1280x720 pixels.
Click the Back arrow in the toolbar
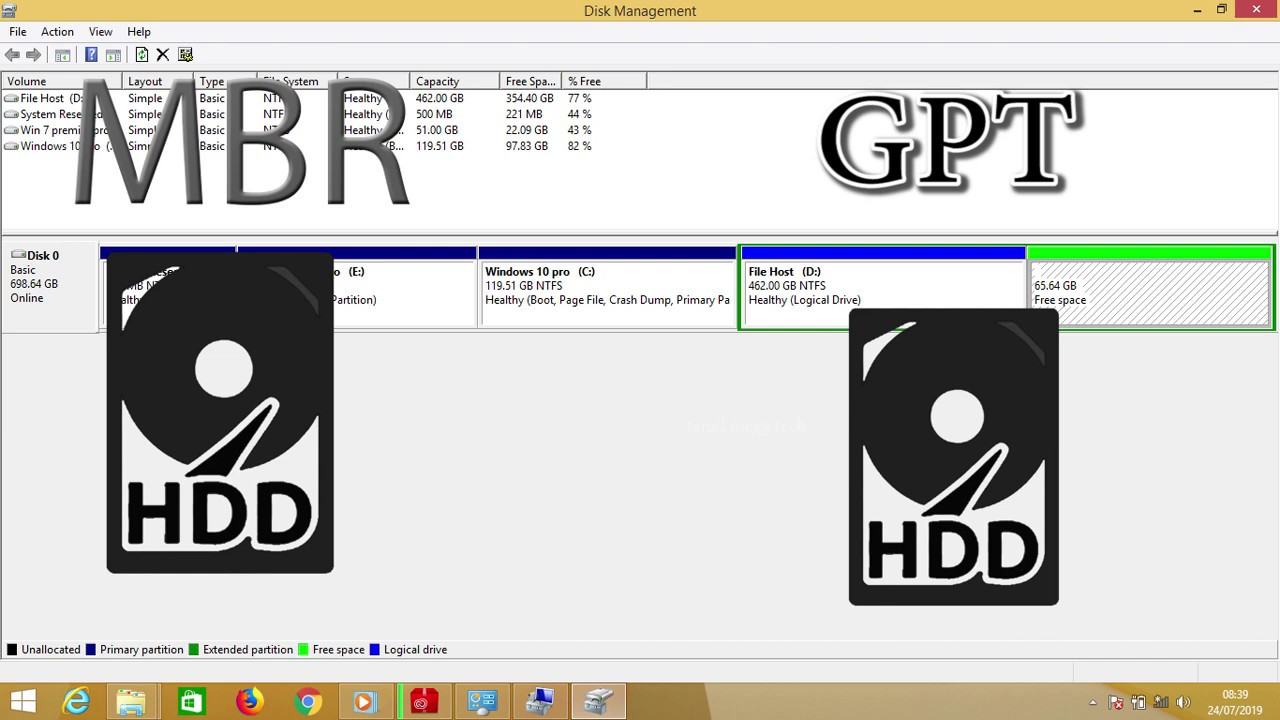tap(12, 55)
